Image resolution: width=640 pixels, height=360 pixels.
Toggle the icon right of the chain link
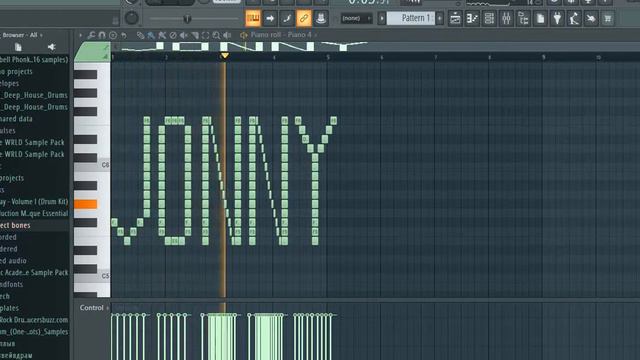point(321,18)
